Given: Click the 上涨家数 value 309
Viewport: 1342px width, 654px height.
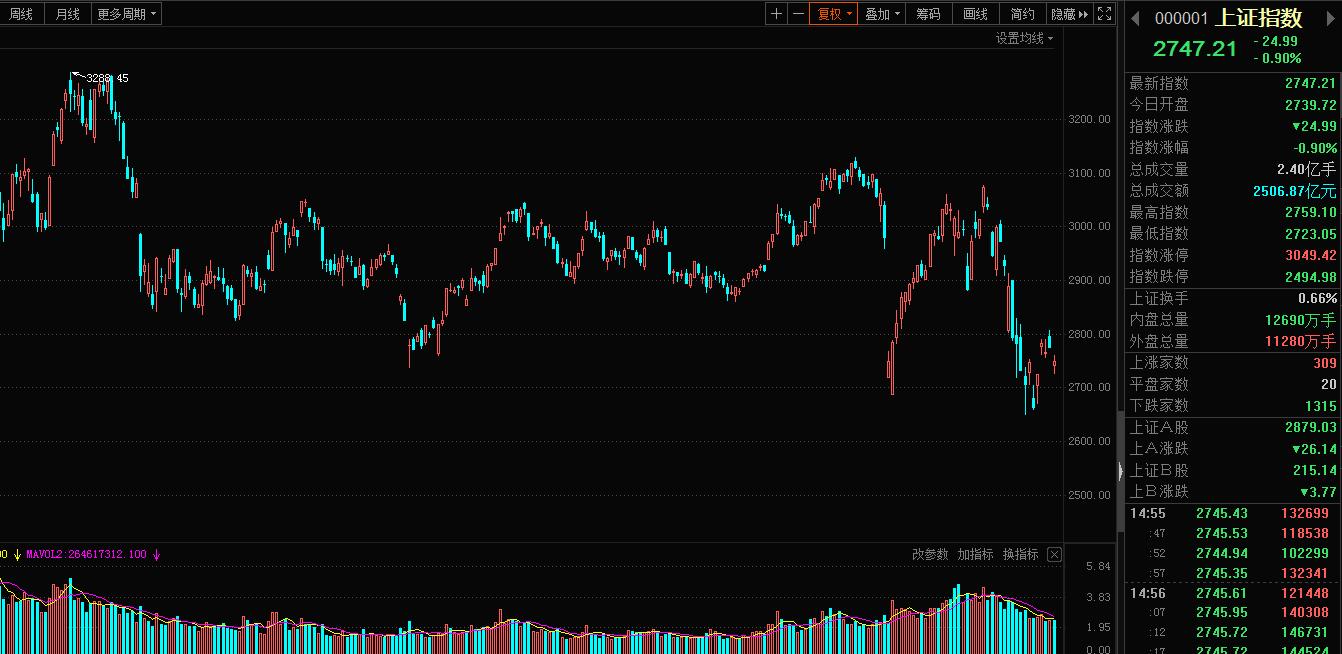Looking at the screenshot, I should 1325,363.
